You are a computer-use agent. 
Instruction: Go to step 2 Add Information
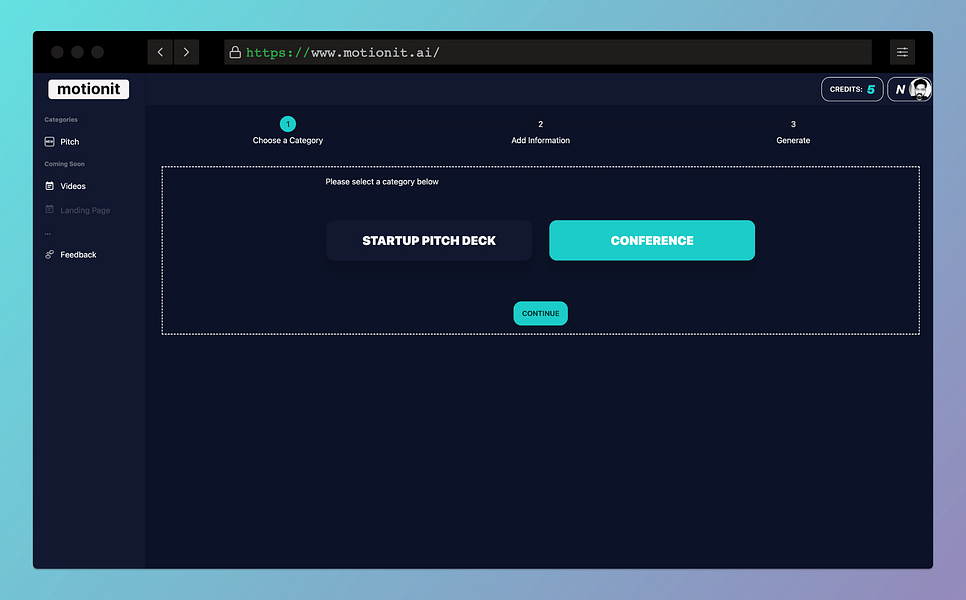(x=540, y=132)
